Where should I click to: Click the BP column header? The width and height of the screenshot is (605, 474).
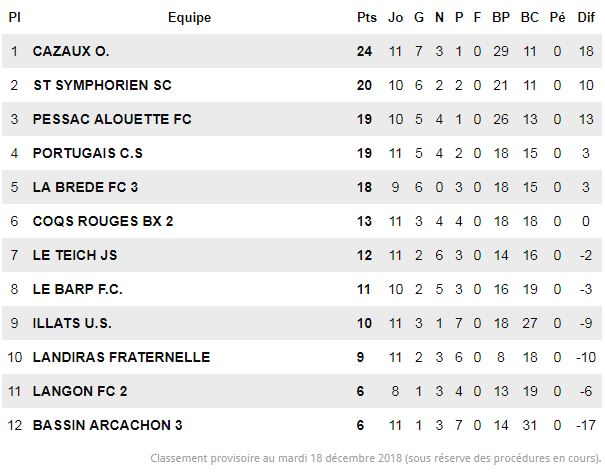pyautogui.click(x=501, y=17)
